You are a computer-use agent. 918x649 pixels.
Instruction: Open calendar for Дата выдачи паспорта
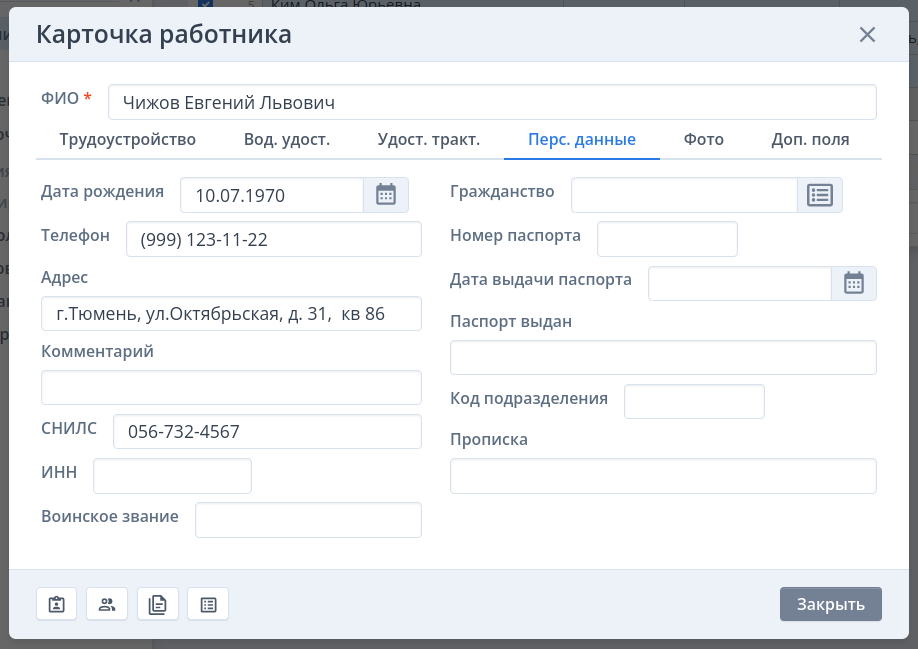pos(854,283)
